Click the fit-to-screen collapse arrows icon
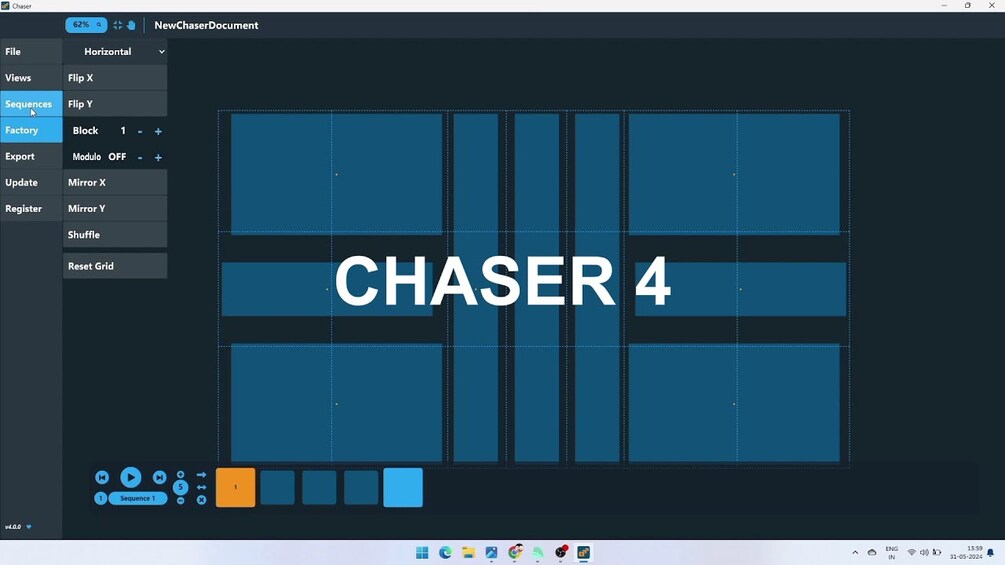 tap(118, 25)
